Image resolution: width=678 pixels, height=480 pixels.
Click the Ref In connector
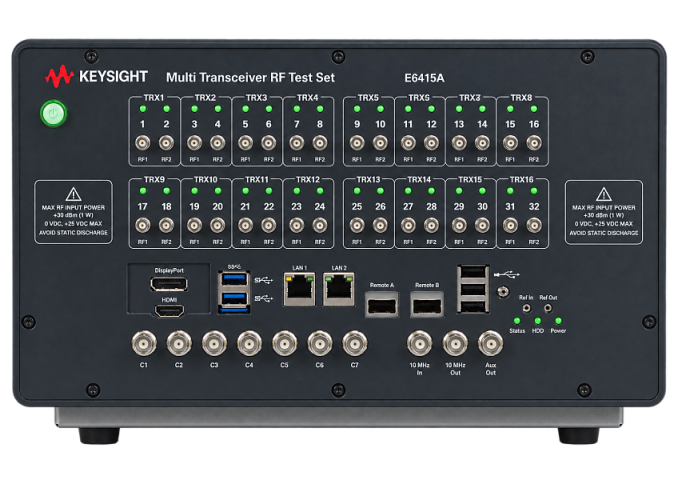pyautogui.click(x=527, y=308)
